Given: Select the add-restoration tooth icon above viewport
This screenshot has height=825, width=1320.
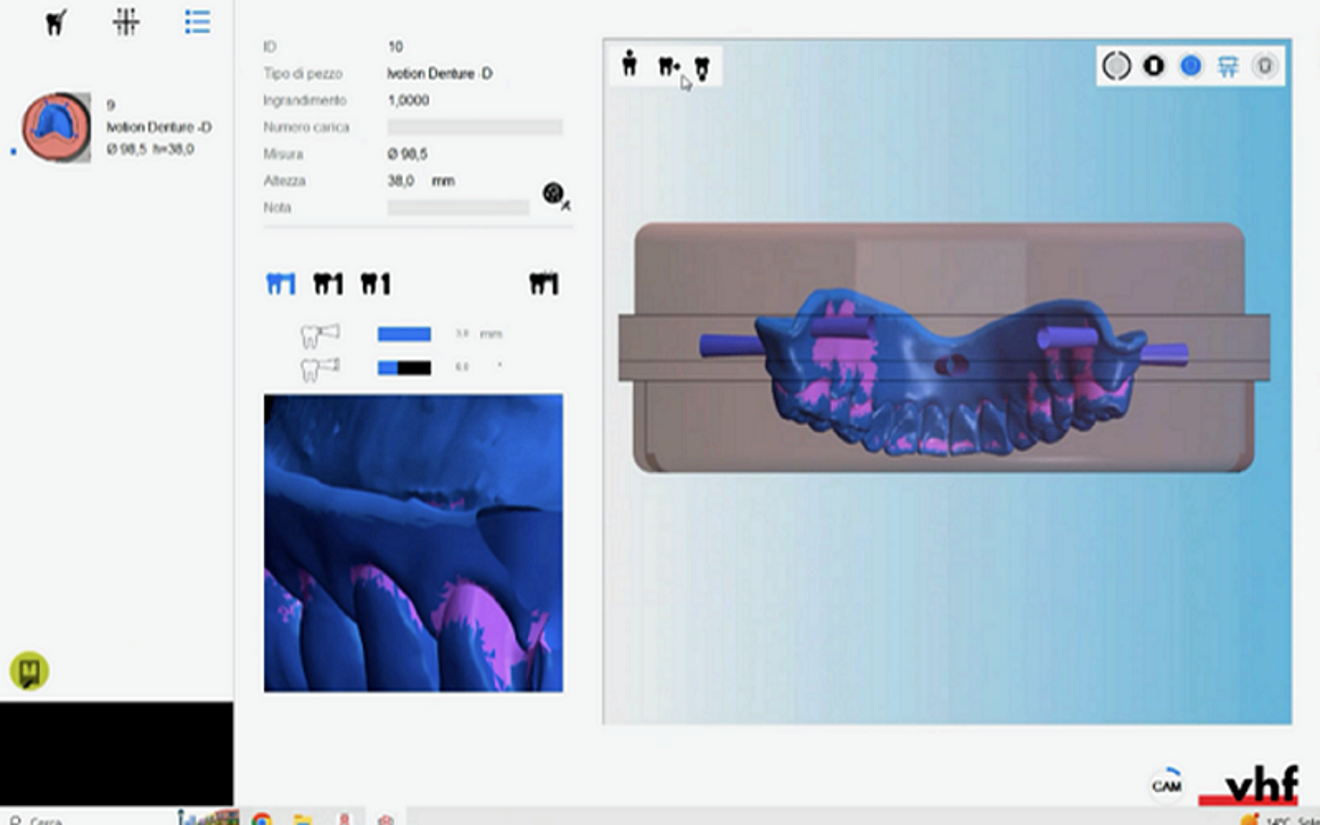Looking at the screenshot, I should 630,65.
